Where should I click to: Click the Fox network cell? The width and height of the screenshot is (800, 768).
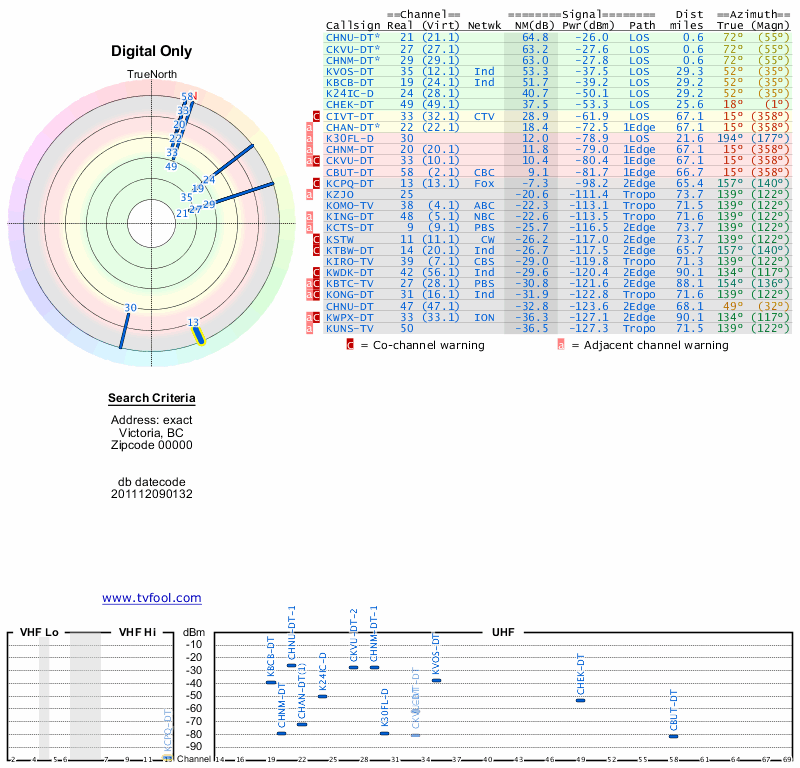(484, 183)
